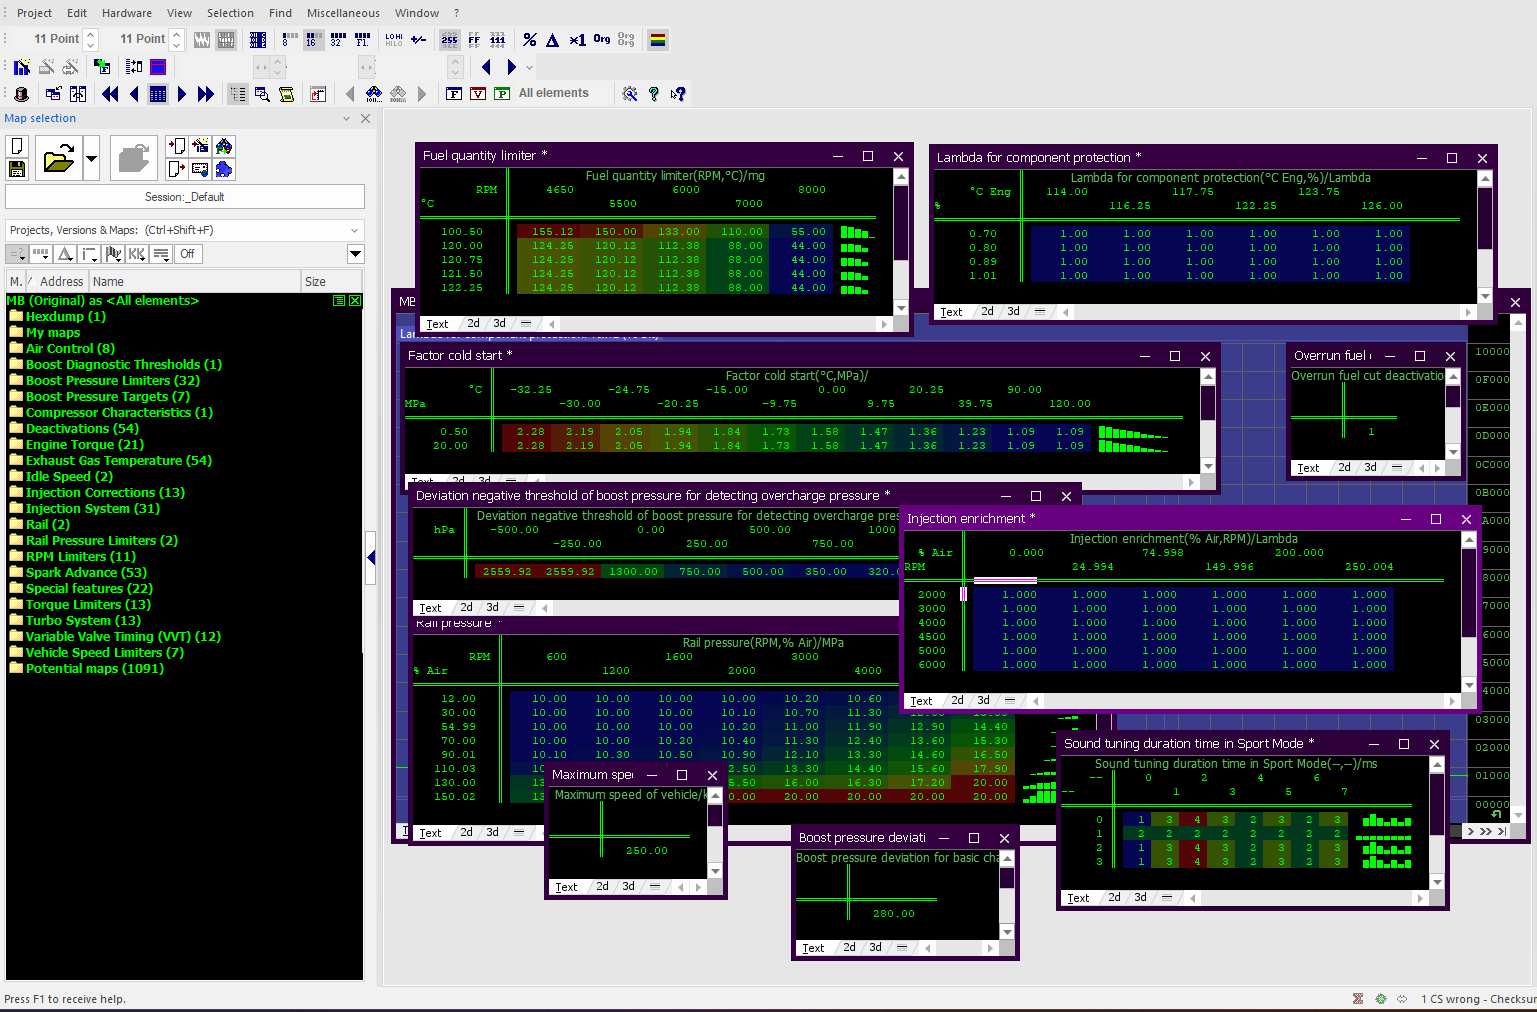Switch to 32-bit data width
Viewport: 1537px width, 1012px height.
[336, 40]
